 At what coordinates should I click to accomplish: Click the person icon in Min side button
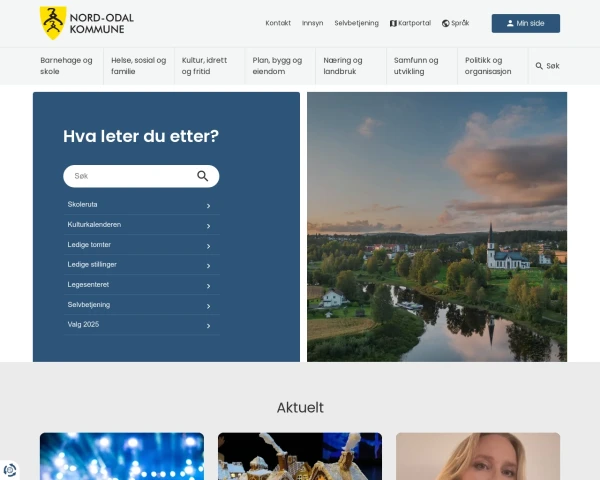point(510,23)
